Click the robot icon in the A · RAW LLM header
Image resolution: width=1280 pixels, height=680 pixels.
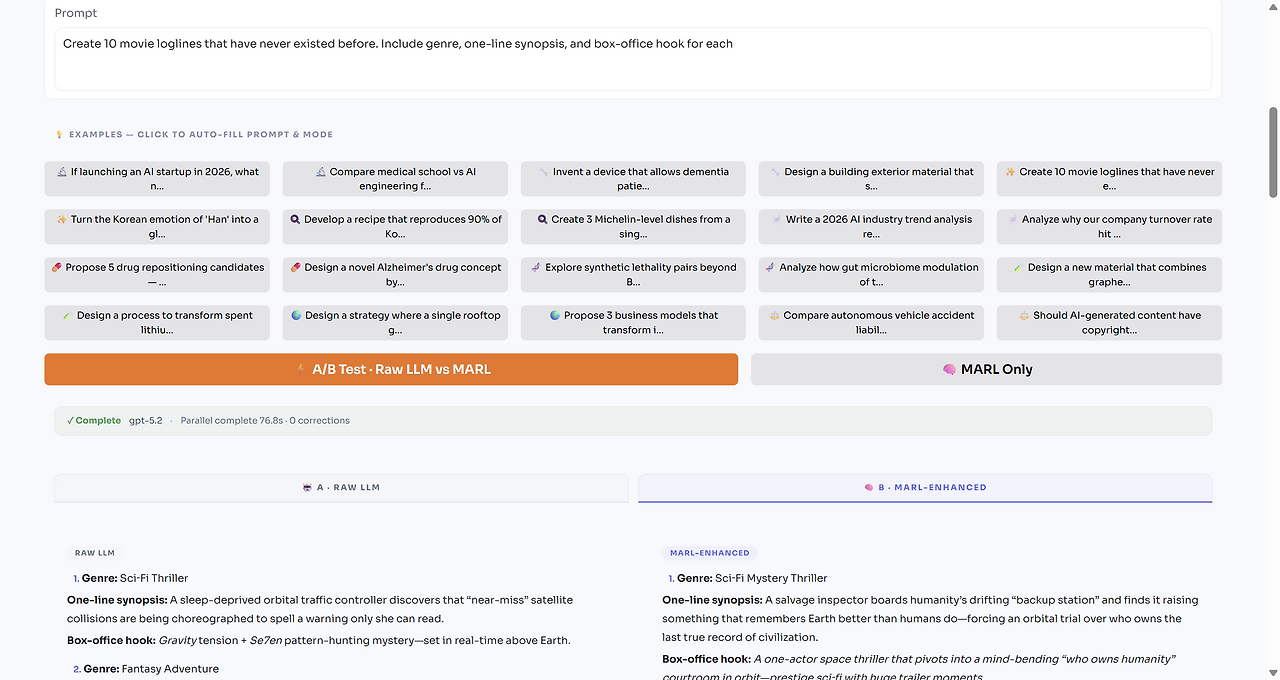(x=306, y=487)
